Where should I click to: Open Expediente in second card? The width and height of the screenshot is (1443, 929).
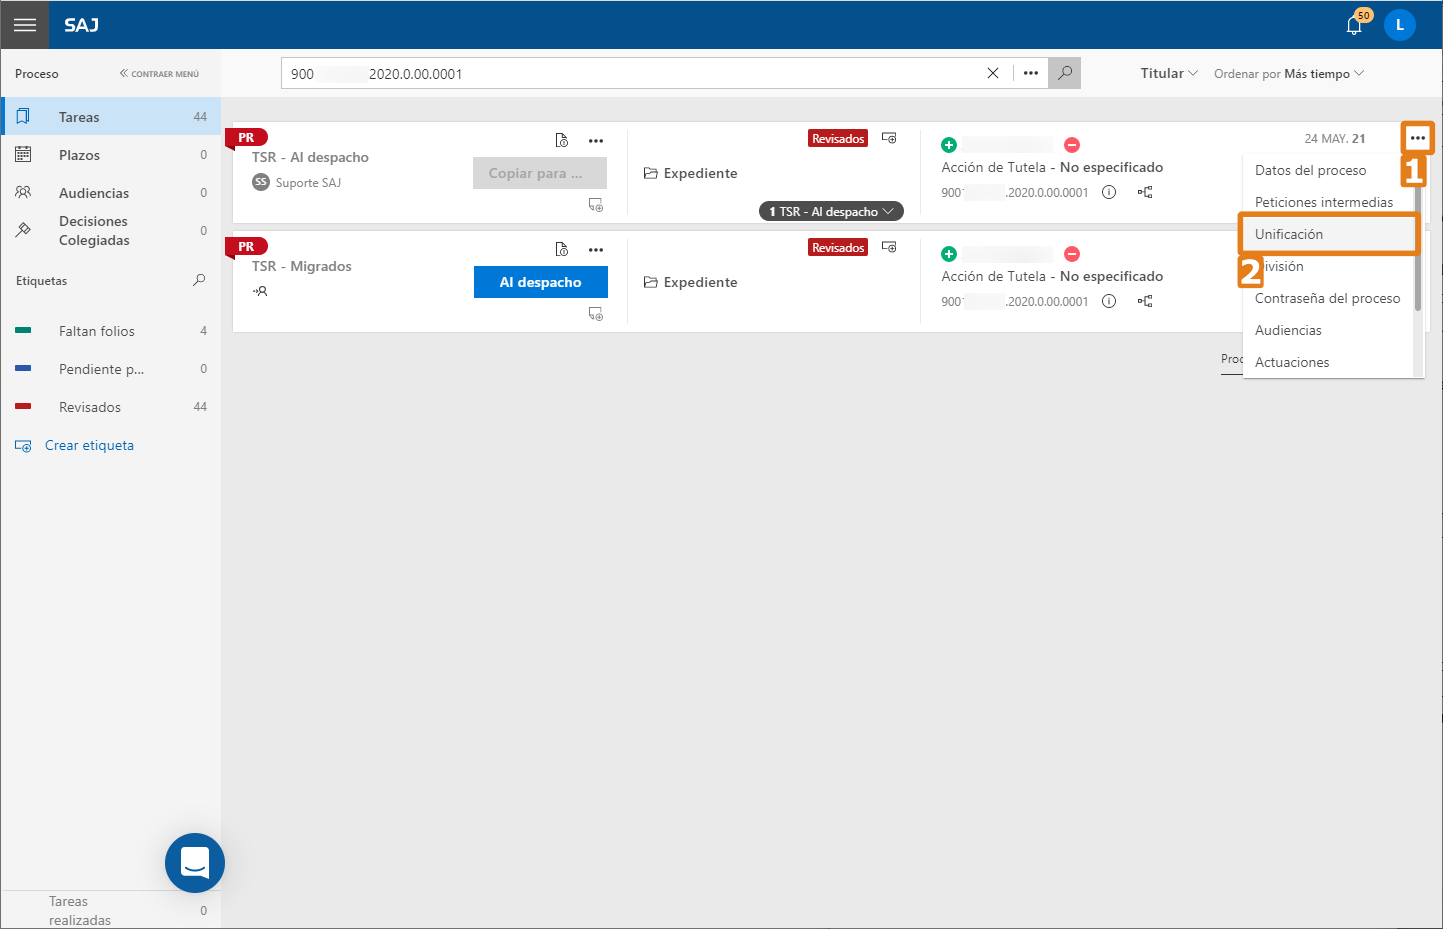(691, 282)
